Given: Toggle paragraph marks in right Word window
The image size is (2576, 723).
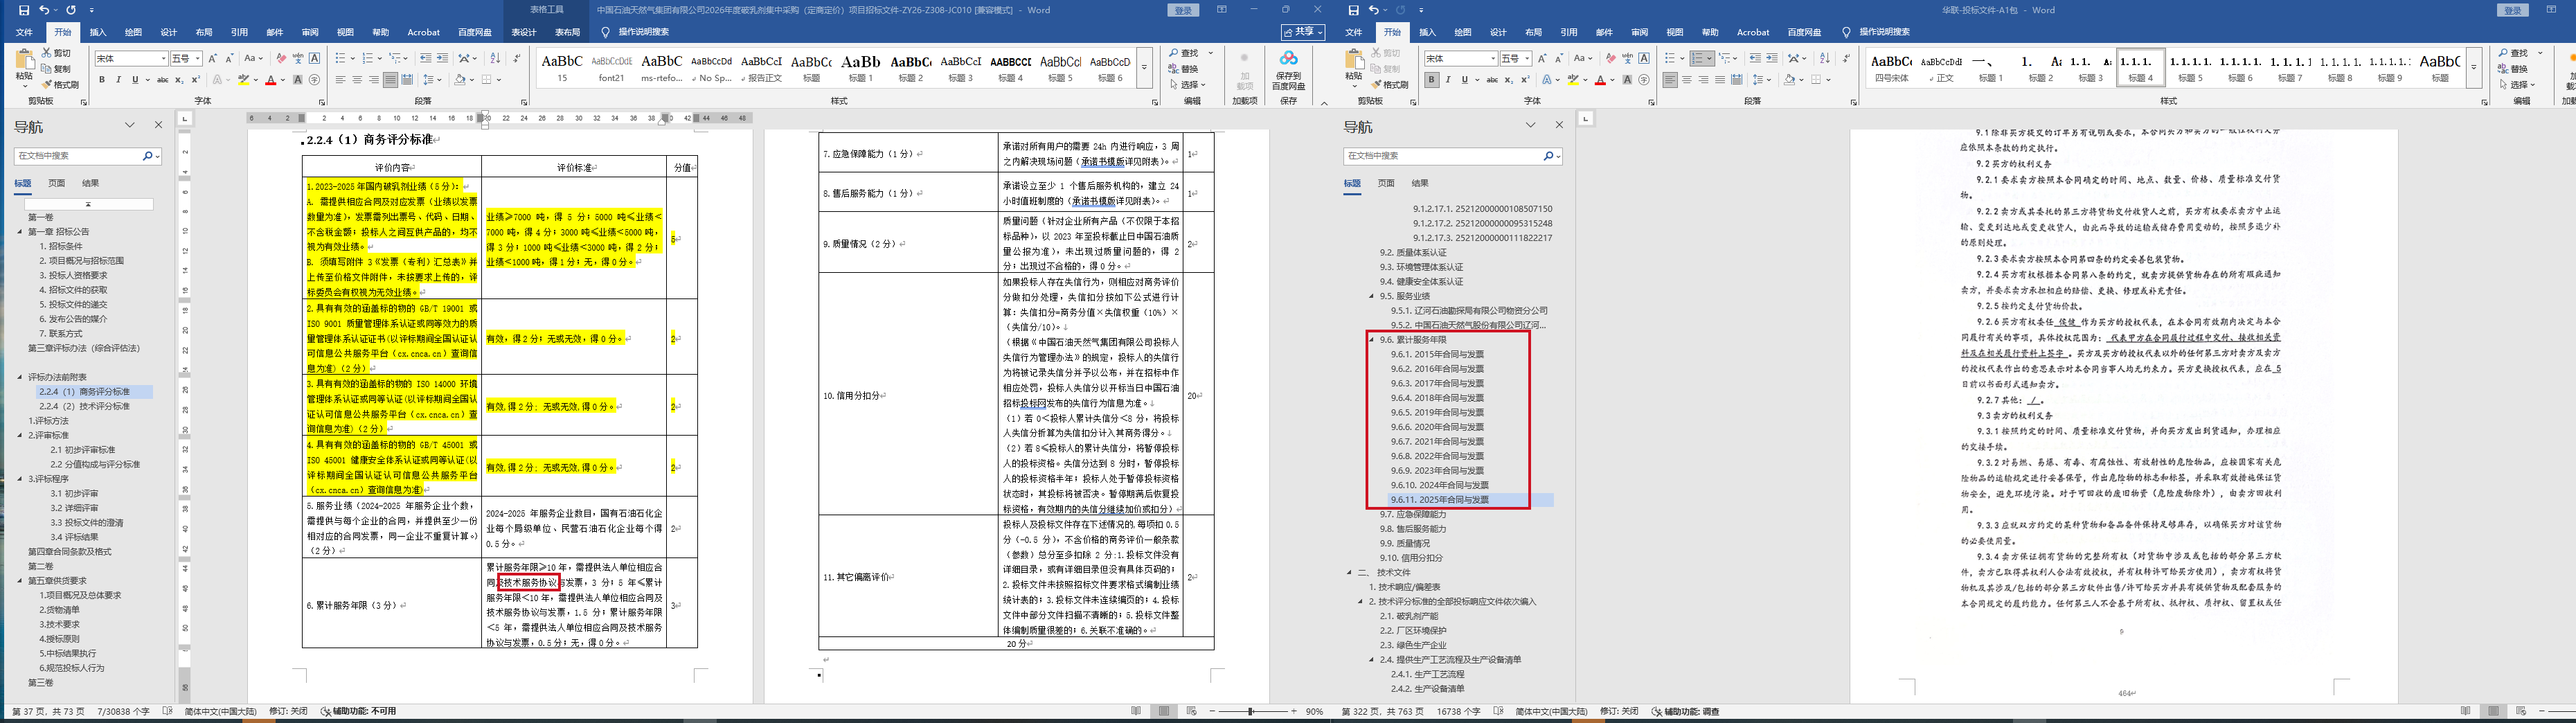Looking at the screenshot, I should (x=1846, y=58).
